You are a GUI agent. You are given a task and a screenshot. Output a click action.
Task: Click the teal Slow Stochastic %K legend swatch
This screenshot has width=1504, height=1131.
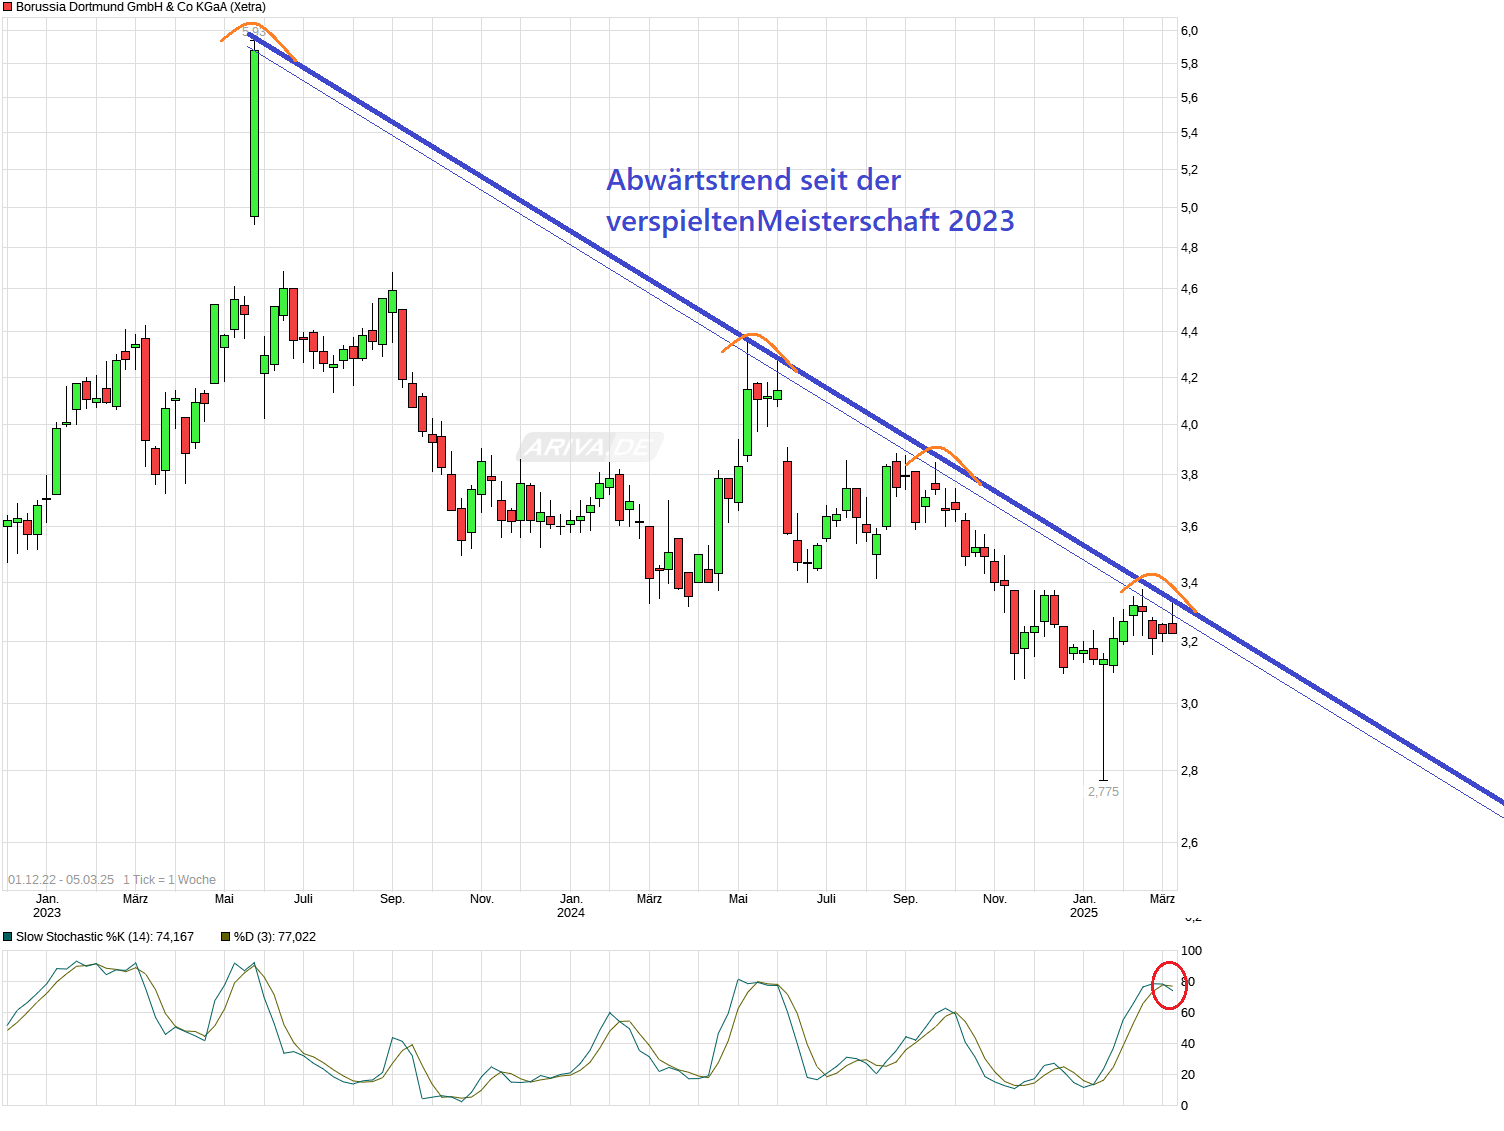pyautogui.click(x=8, y=937)
